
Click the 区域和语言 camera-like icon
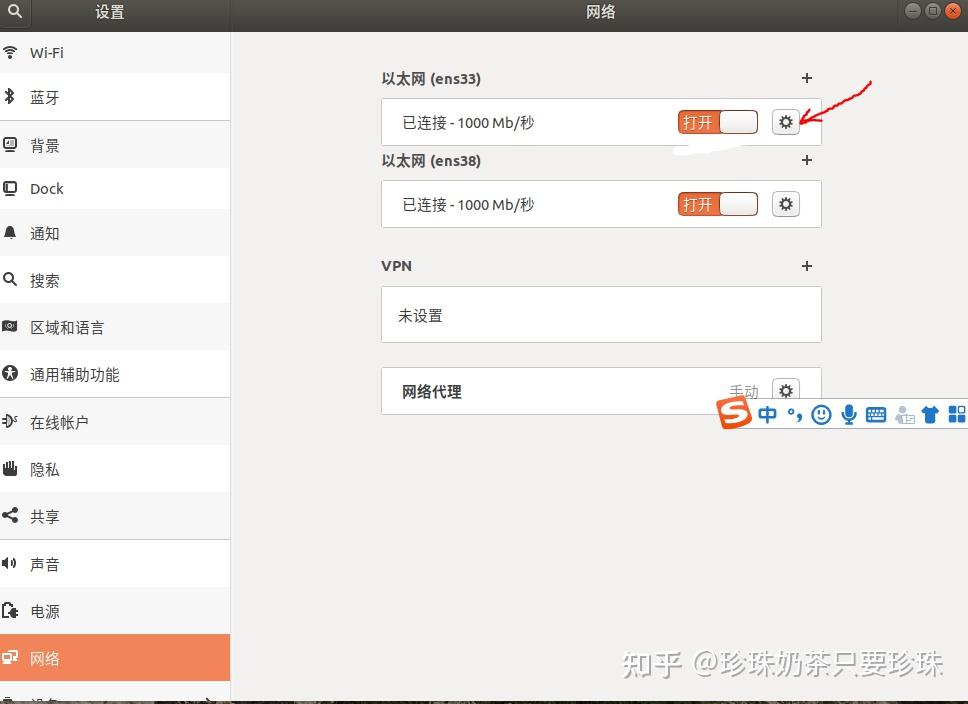pos(9,327)
